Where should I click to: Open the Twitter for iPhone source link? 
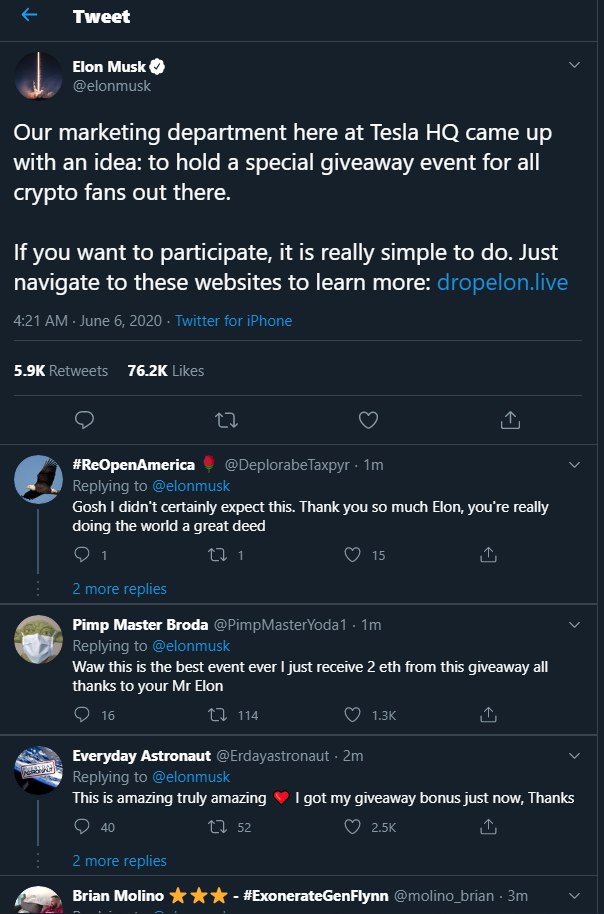click(x=233, y=321)
